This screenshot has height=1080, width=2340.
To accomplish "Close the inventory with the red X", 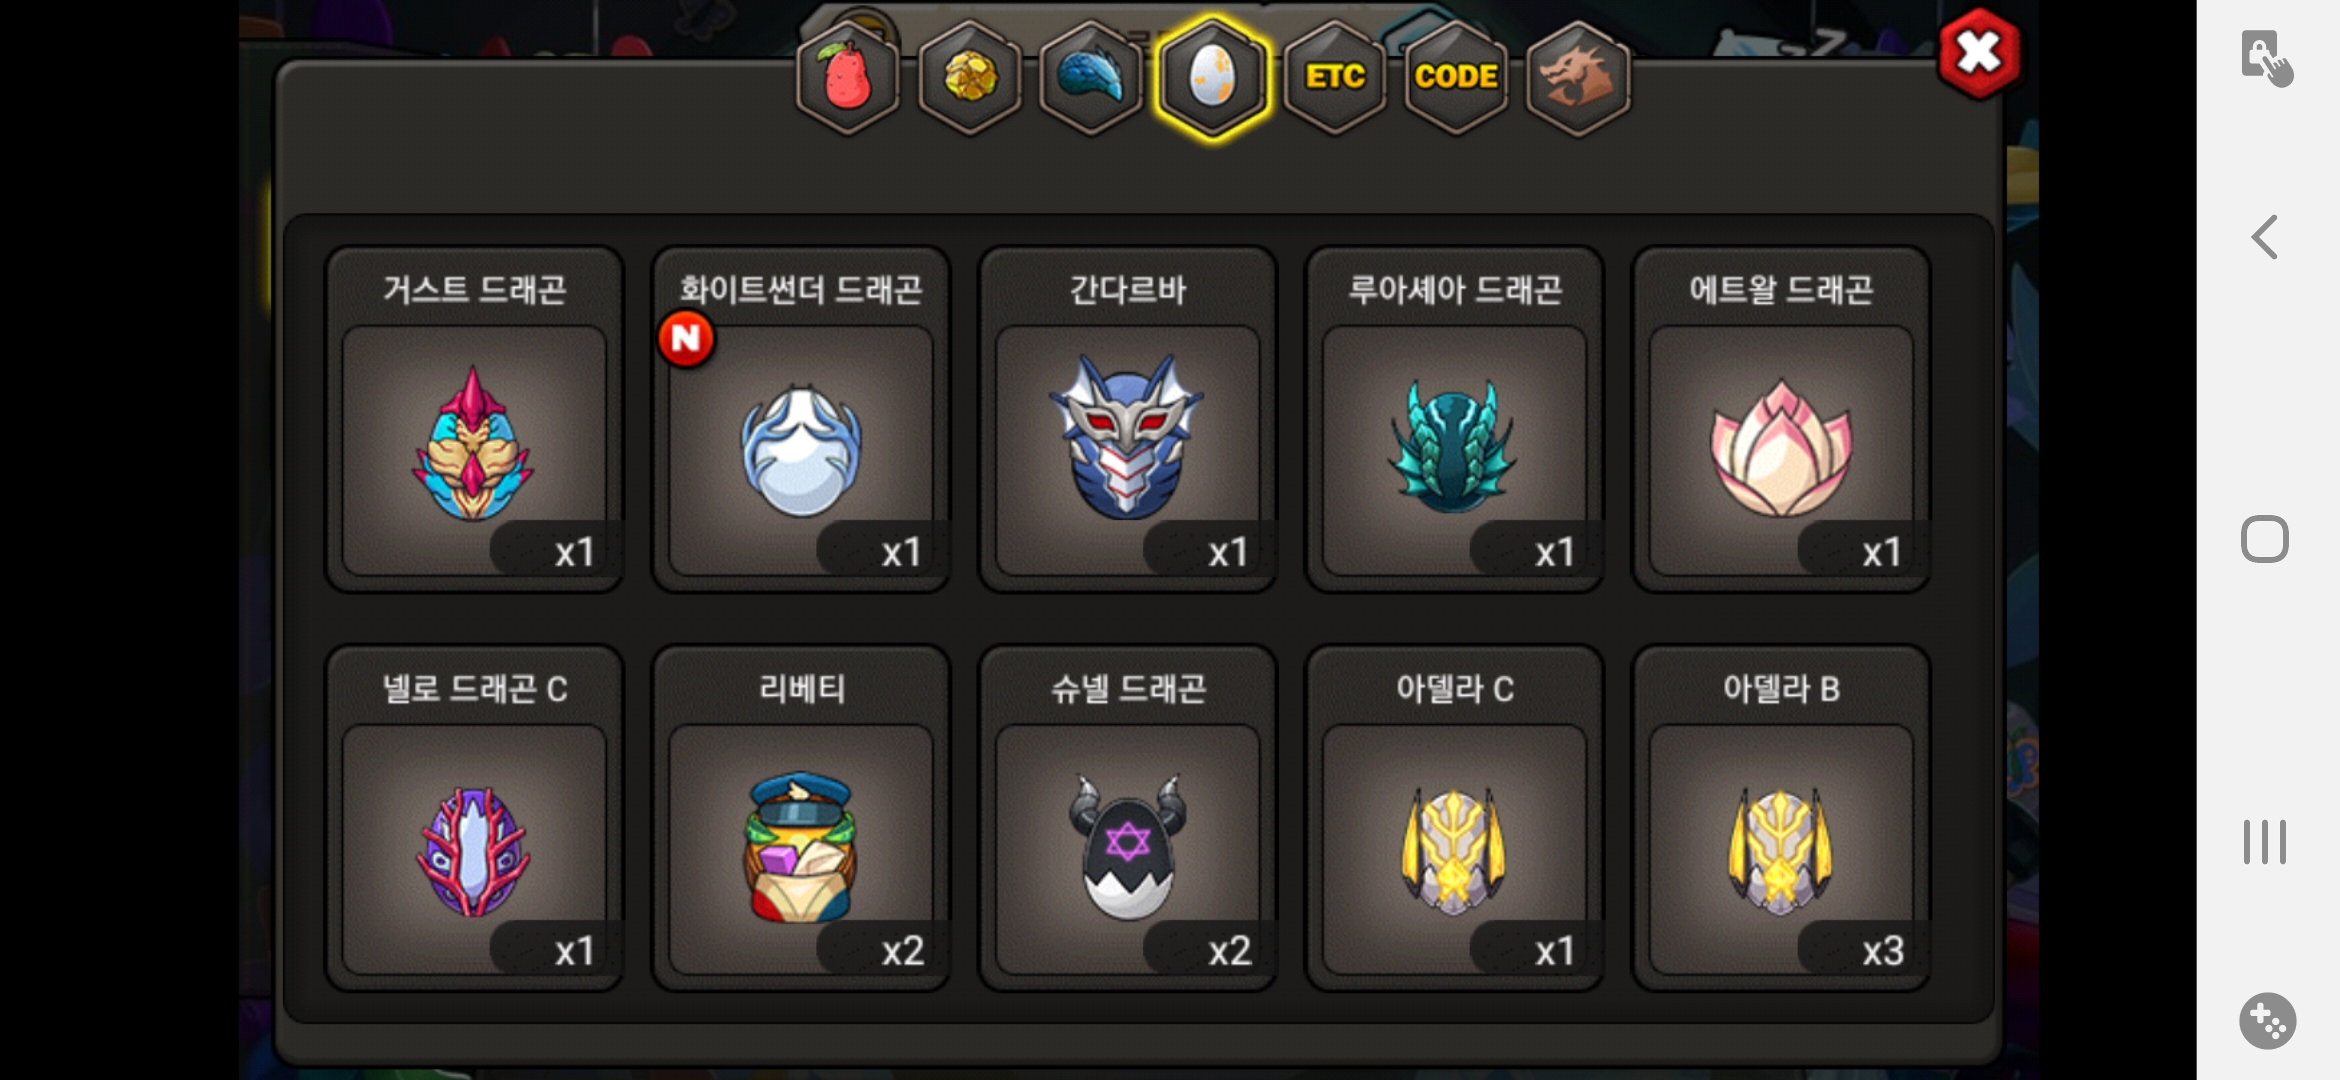I will (x=1979, y=54).
